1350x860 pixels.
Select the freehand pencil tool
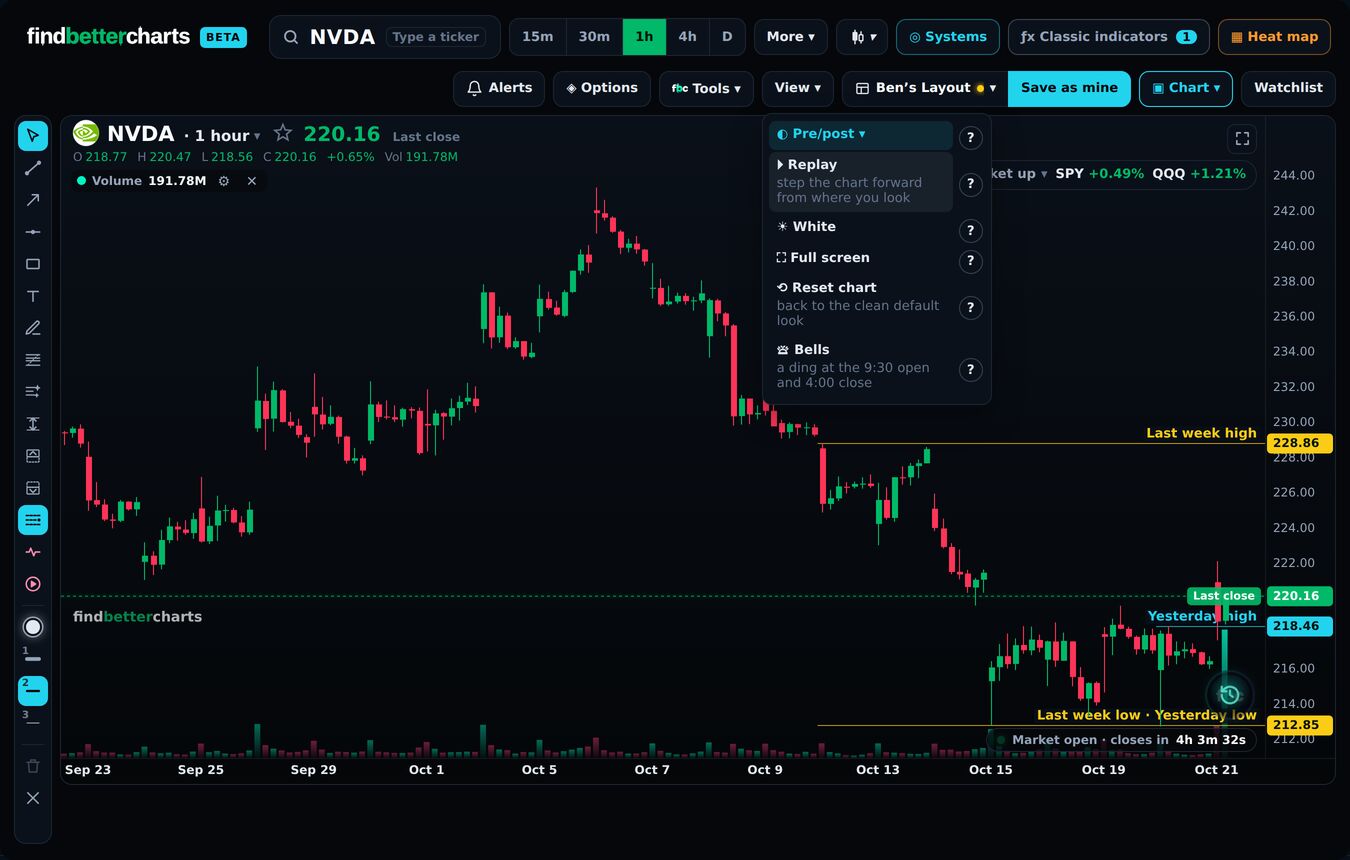[33, 328]
